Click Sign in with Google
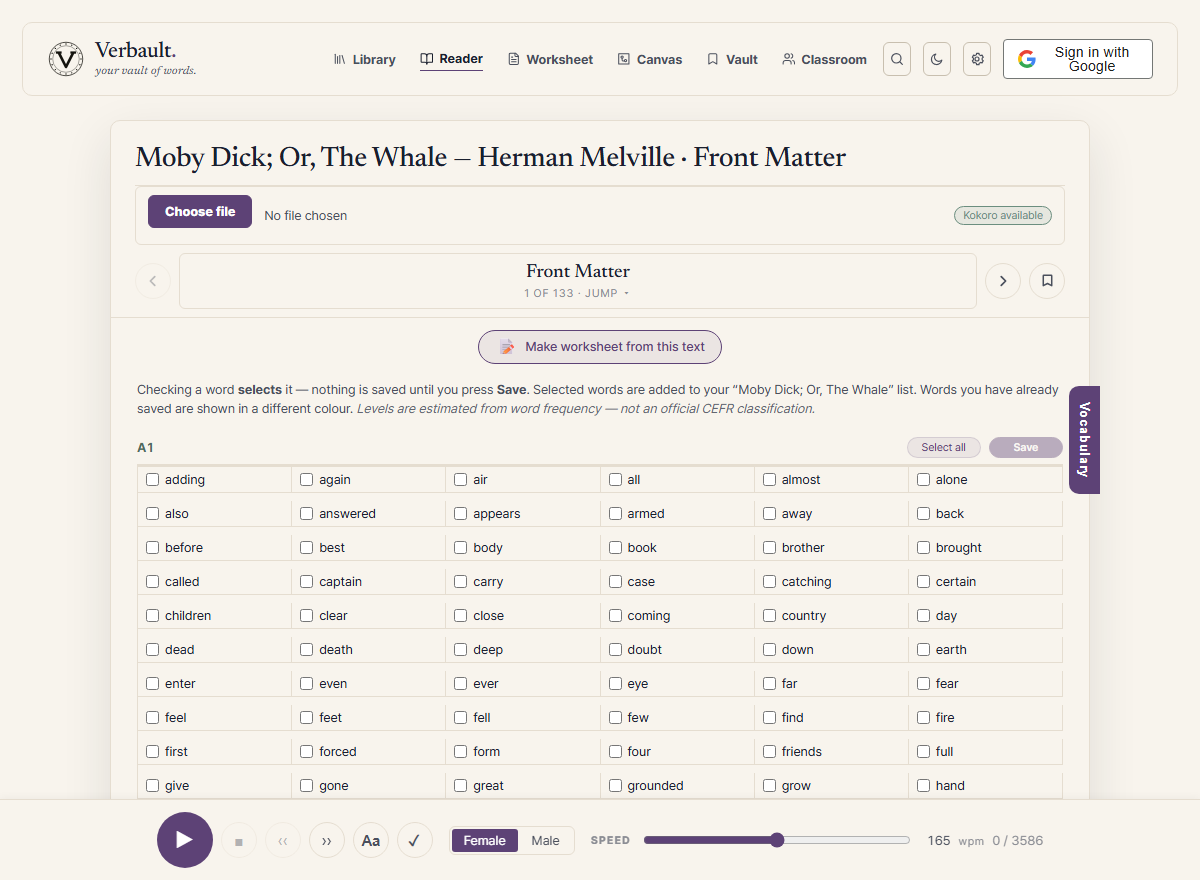The image size is (1200, 880). [1078, 59]
